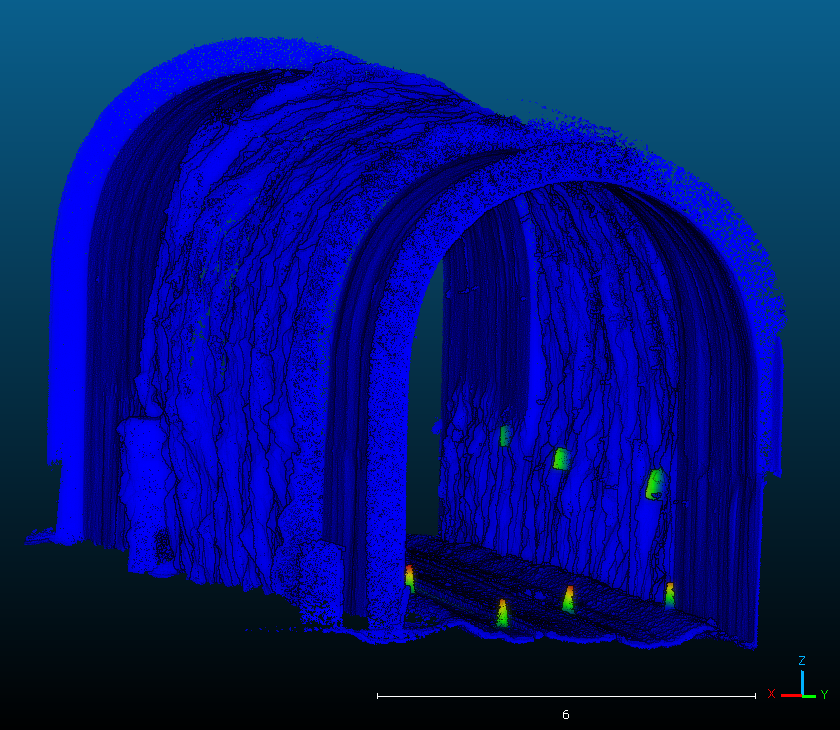Screen dimensions: 840x730
Task: Select the red X axis line of trihedron
Action: 790,694
